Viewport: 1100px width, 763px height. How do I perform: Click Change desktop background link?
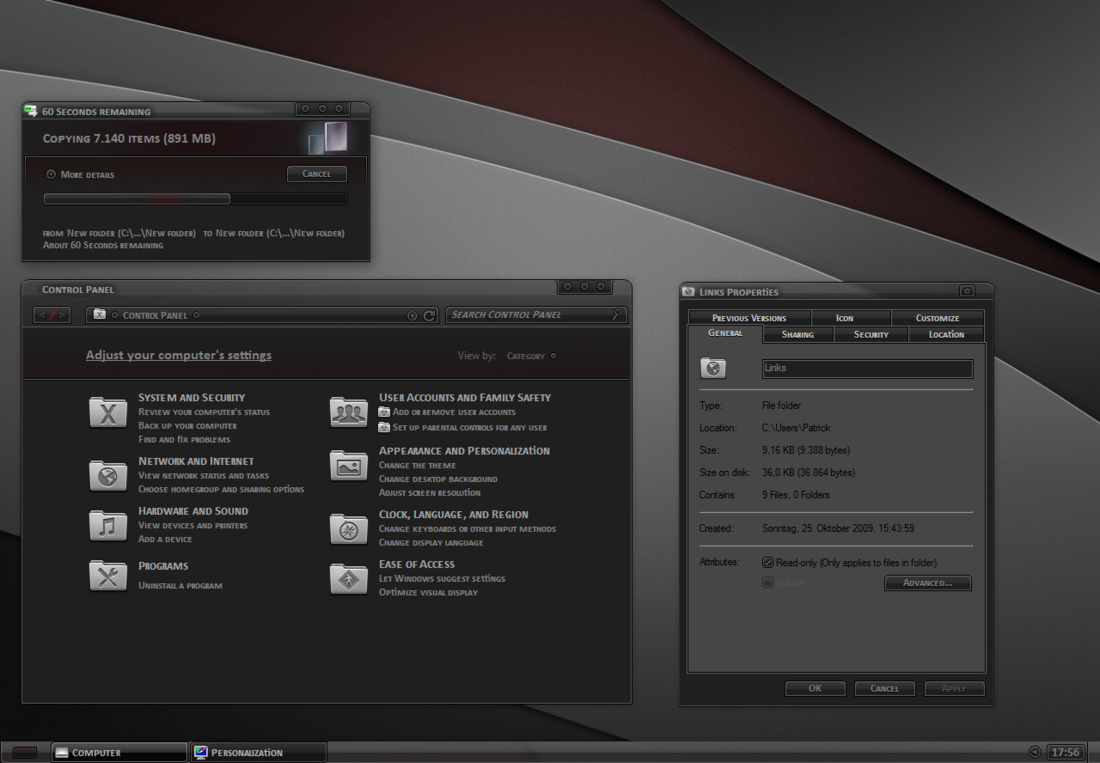coord(438,480)
